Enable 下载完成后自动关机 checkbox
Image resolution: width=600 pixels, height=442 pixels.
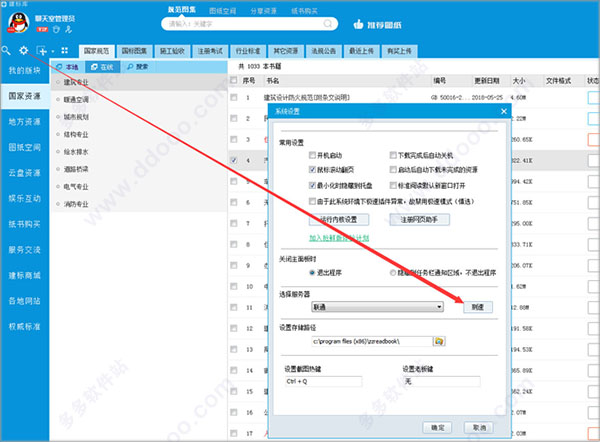pyautogui.click(x=393, y=155)
